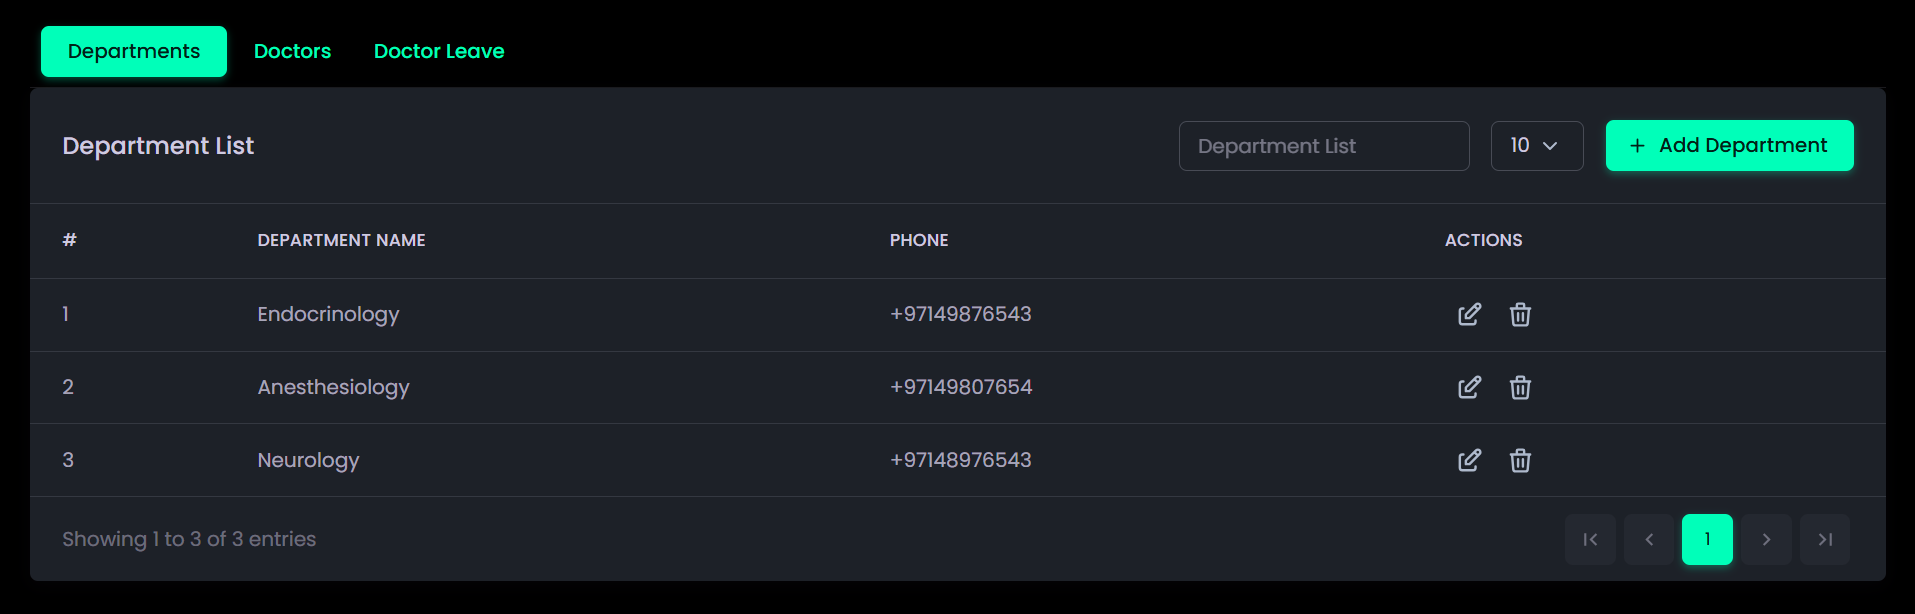This screenshot has width=1915, height=614.
Task: Remove the Neurology department
Action: 1520,461
